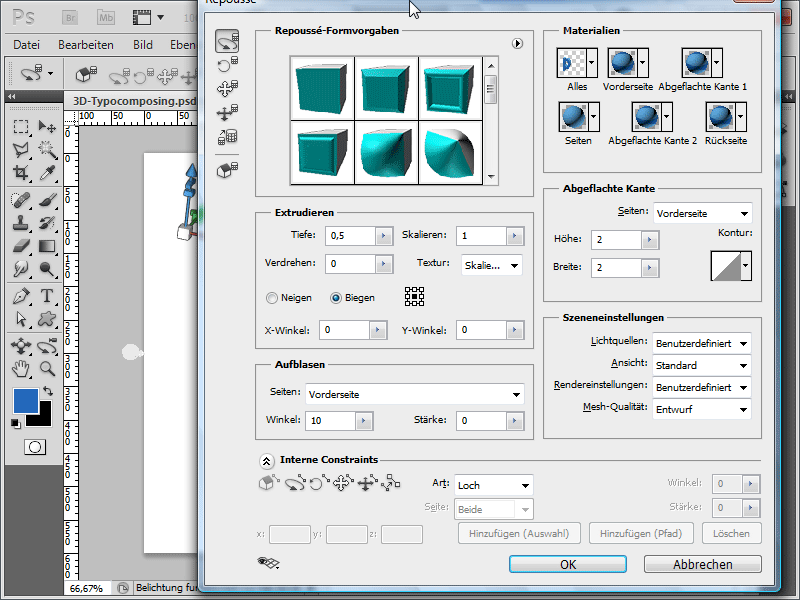Open the Mesh-Qualität dropdown
This screenshot has width=800, height=600.
pyautogui.click(x=702, y=409)
